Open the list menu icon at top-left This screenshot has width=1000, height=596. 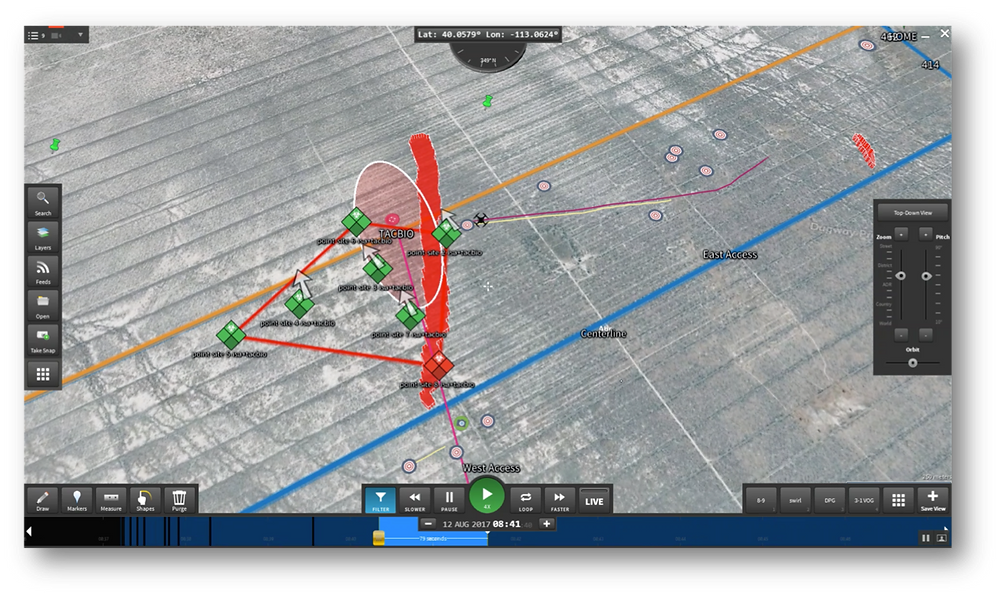[x=33, y=35]
